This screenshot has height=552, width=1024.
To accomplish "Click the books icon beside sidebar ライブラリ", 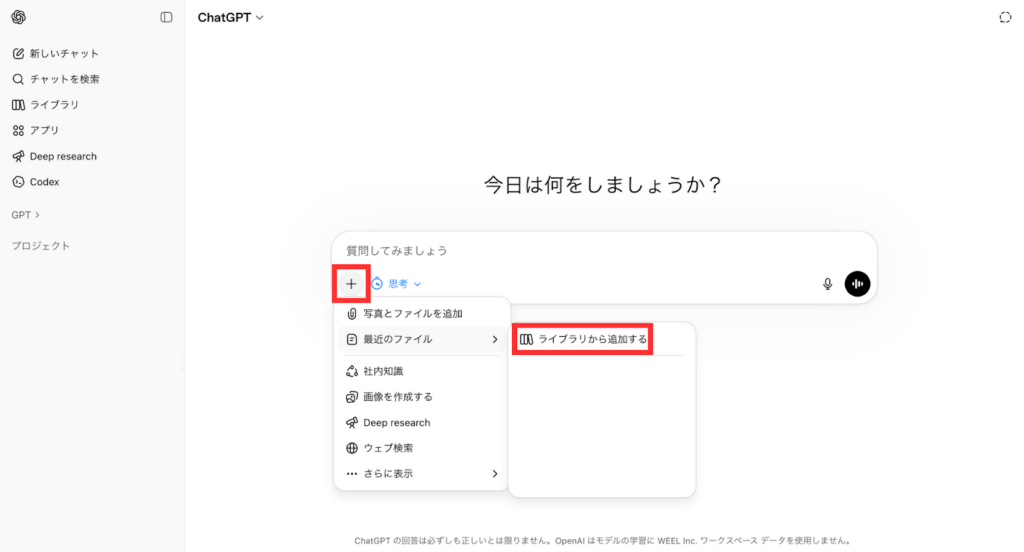I will 18,105.
